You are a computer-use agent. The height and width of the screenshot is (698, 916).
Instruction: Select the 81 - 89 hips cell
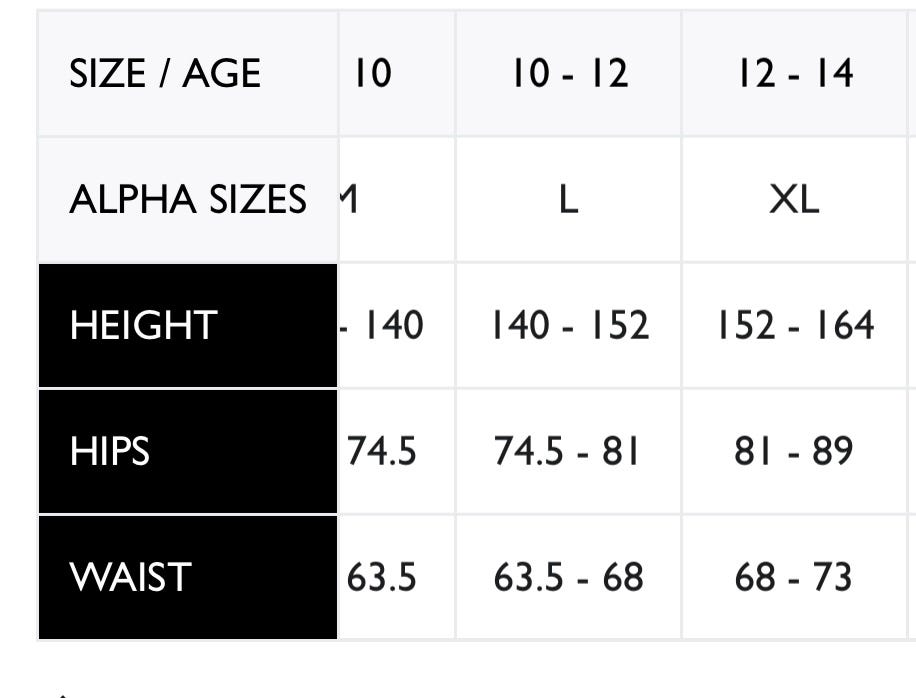pos(795,452)
